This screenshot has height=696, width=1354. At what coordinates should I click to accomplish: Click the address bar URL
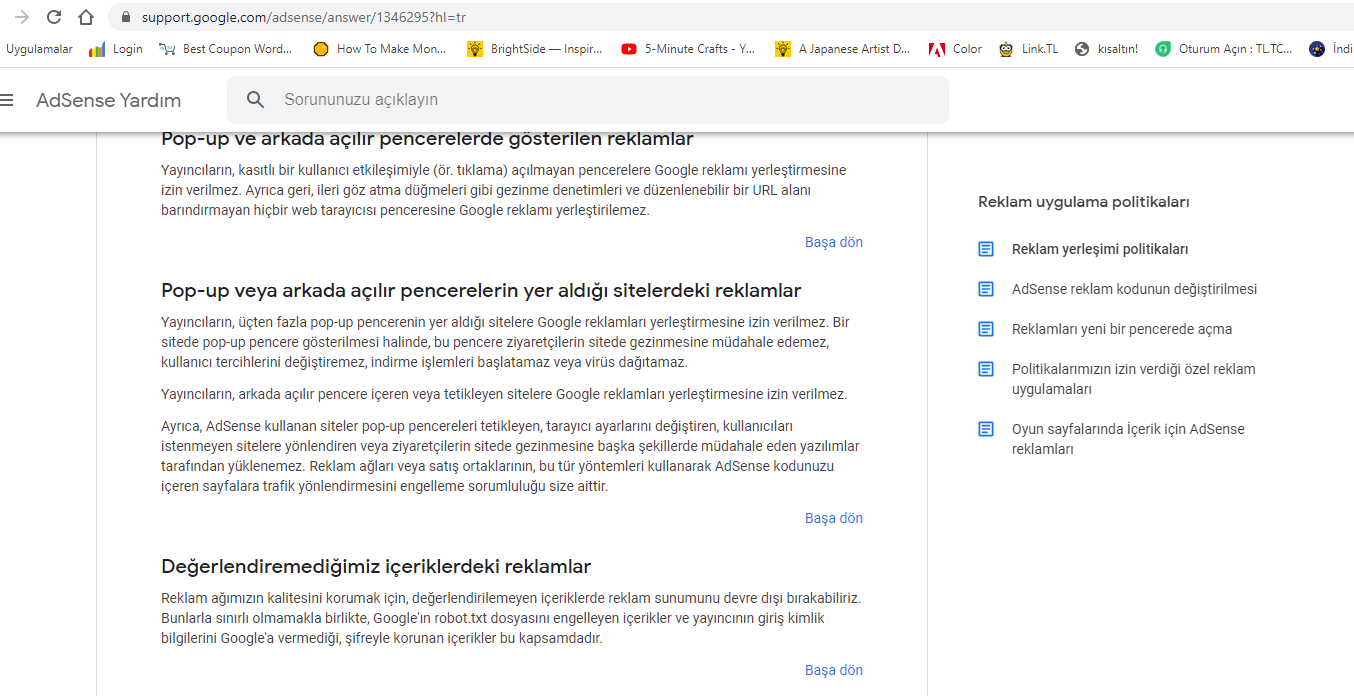click(x=304, y=17)
